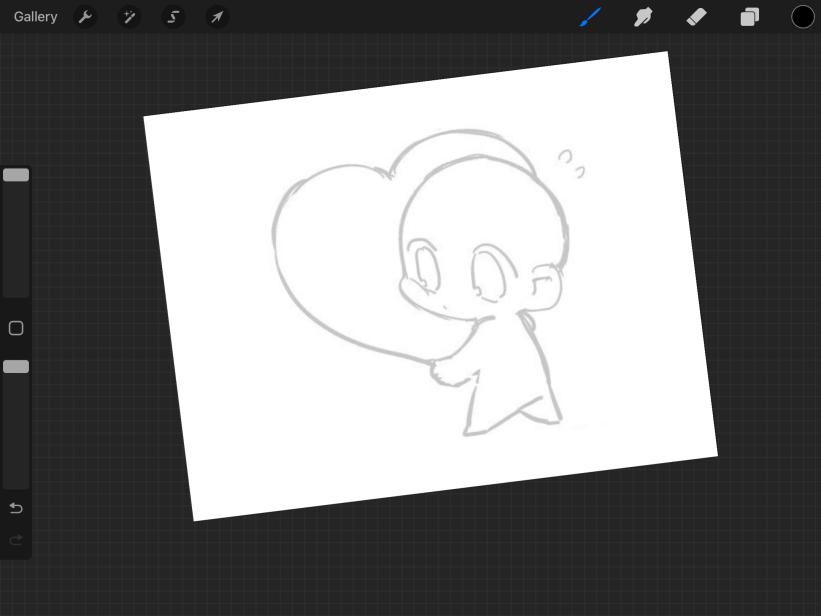Viewport: 821px width, 616px height.
Task: Click the brush size slider handle
Action: (x=16, y=175)
